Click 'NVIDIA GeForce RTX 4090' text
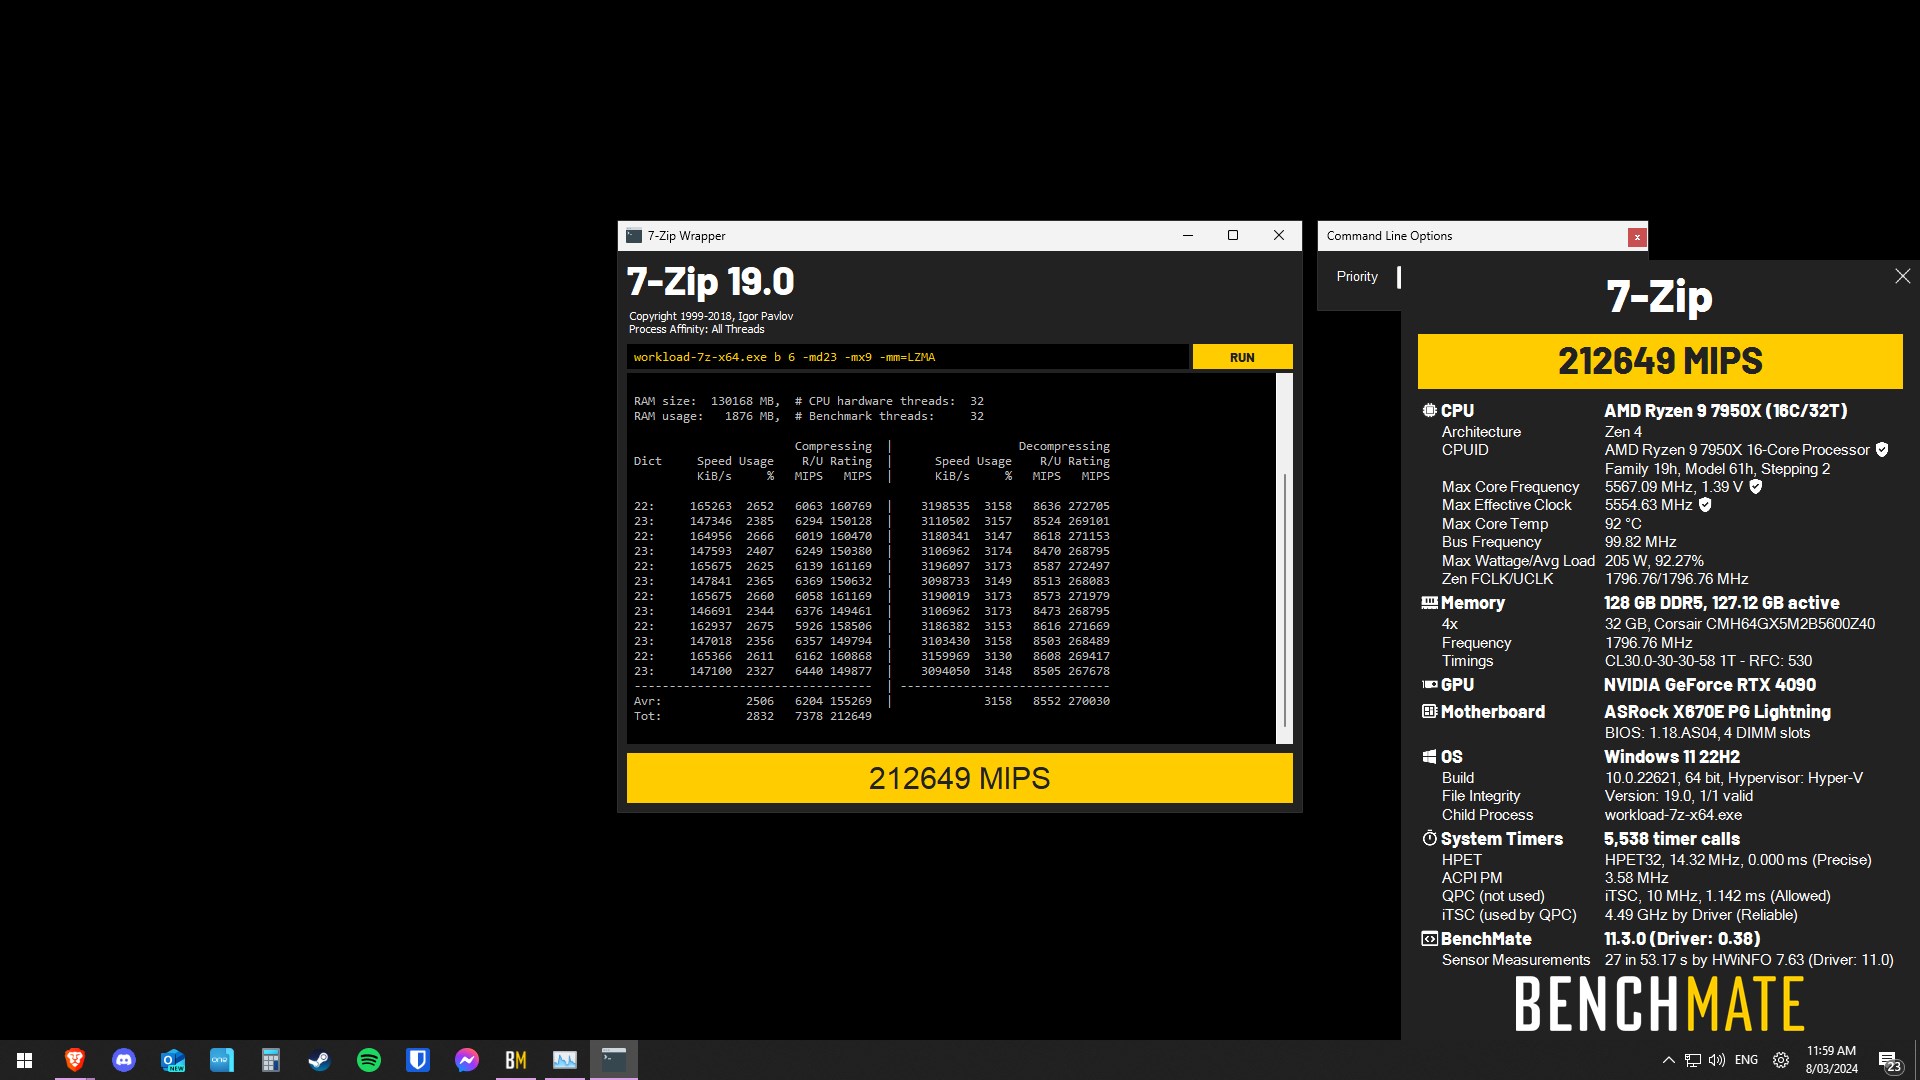Viewport: 1920px width, 1080px height. (1710, 685)
